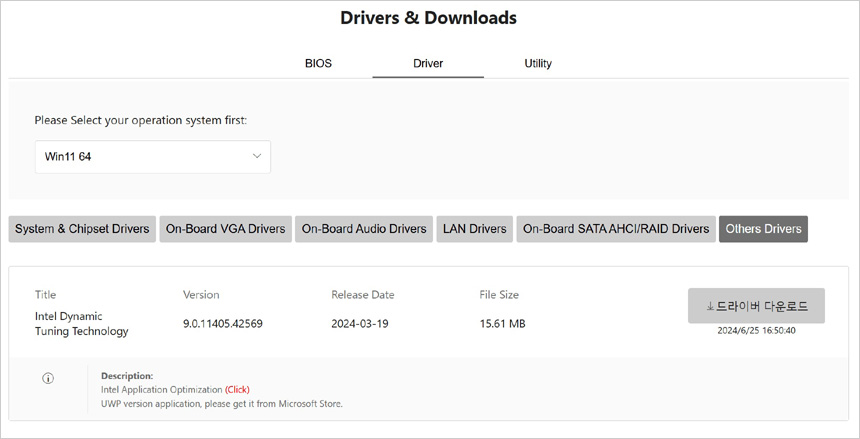Image resolution: width=860 pixels, height=439 pixels.
Task: Filter by On-Board VGA Drivers
Action: coord(225,229)
